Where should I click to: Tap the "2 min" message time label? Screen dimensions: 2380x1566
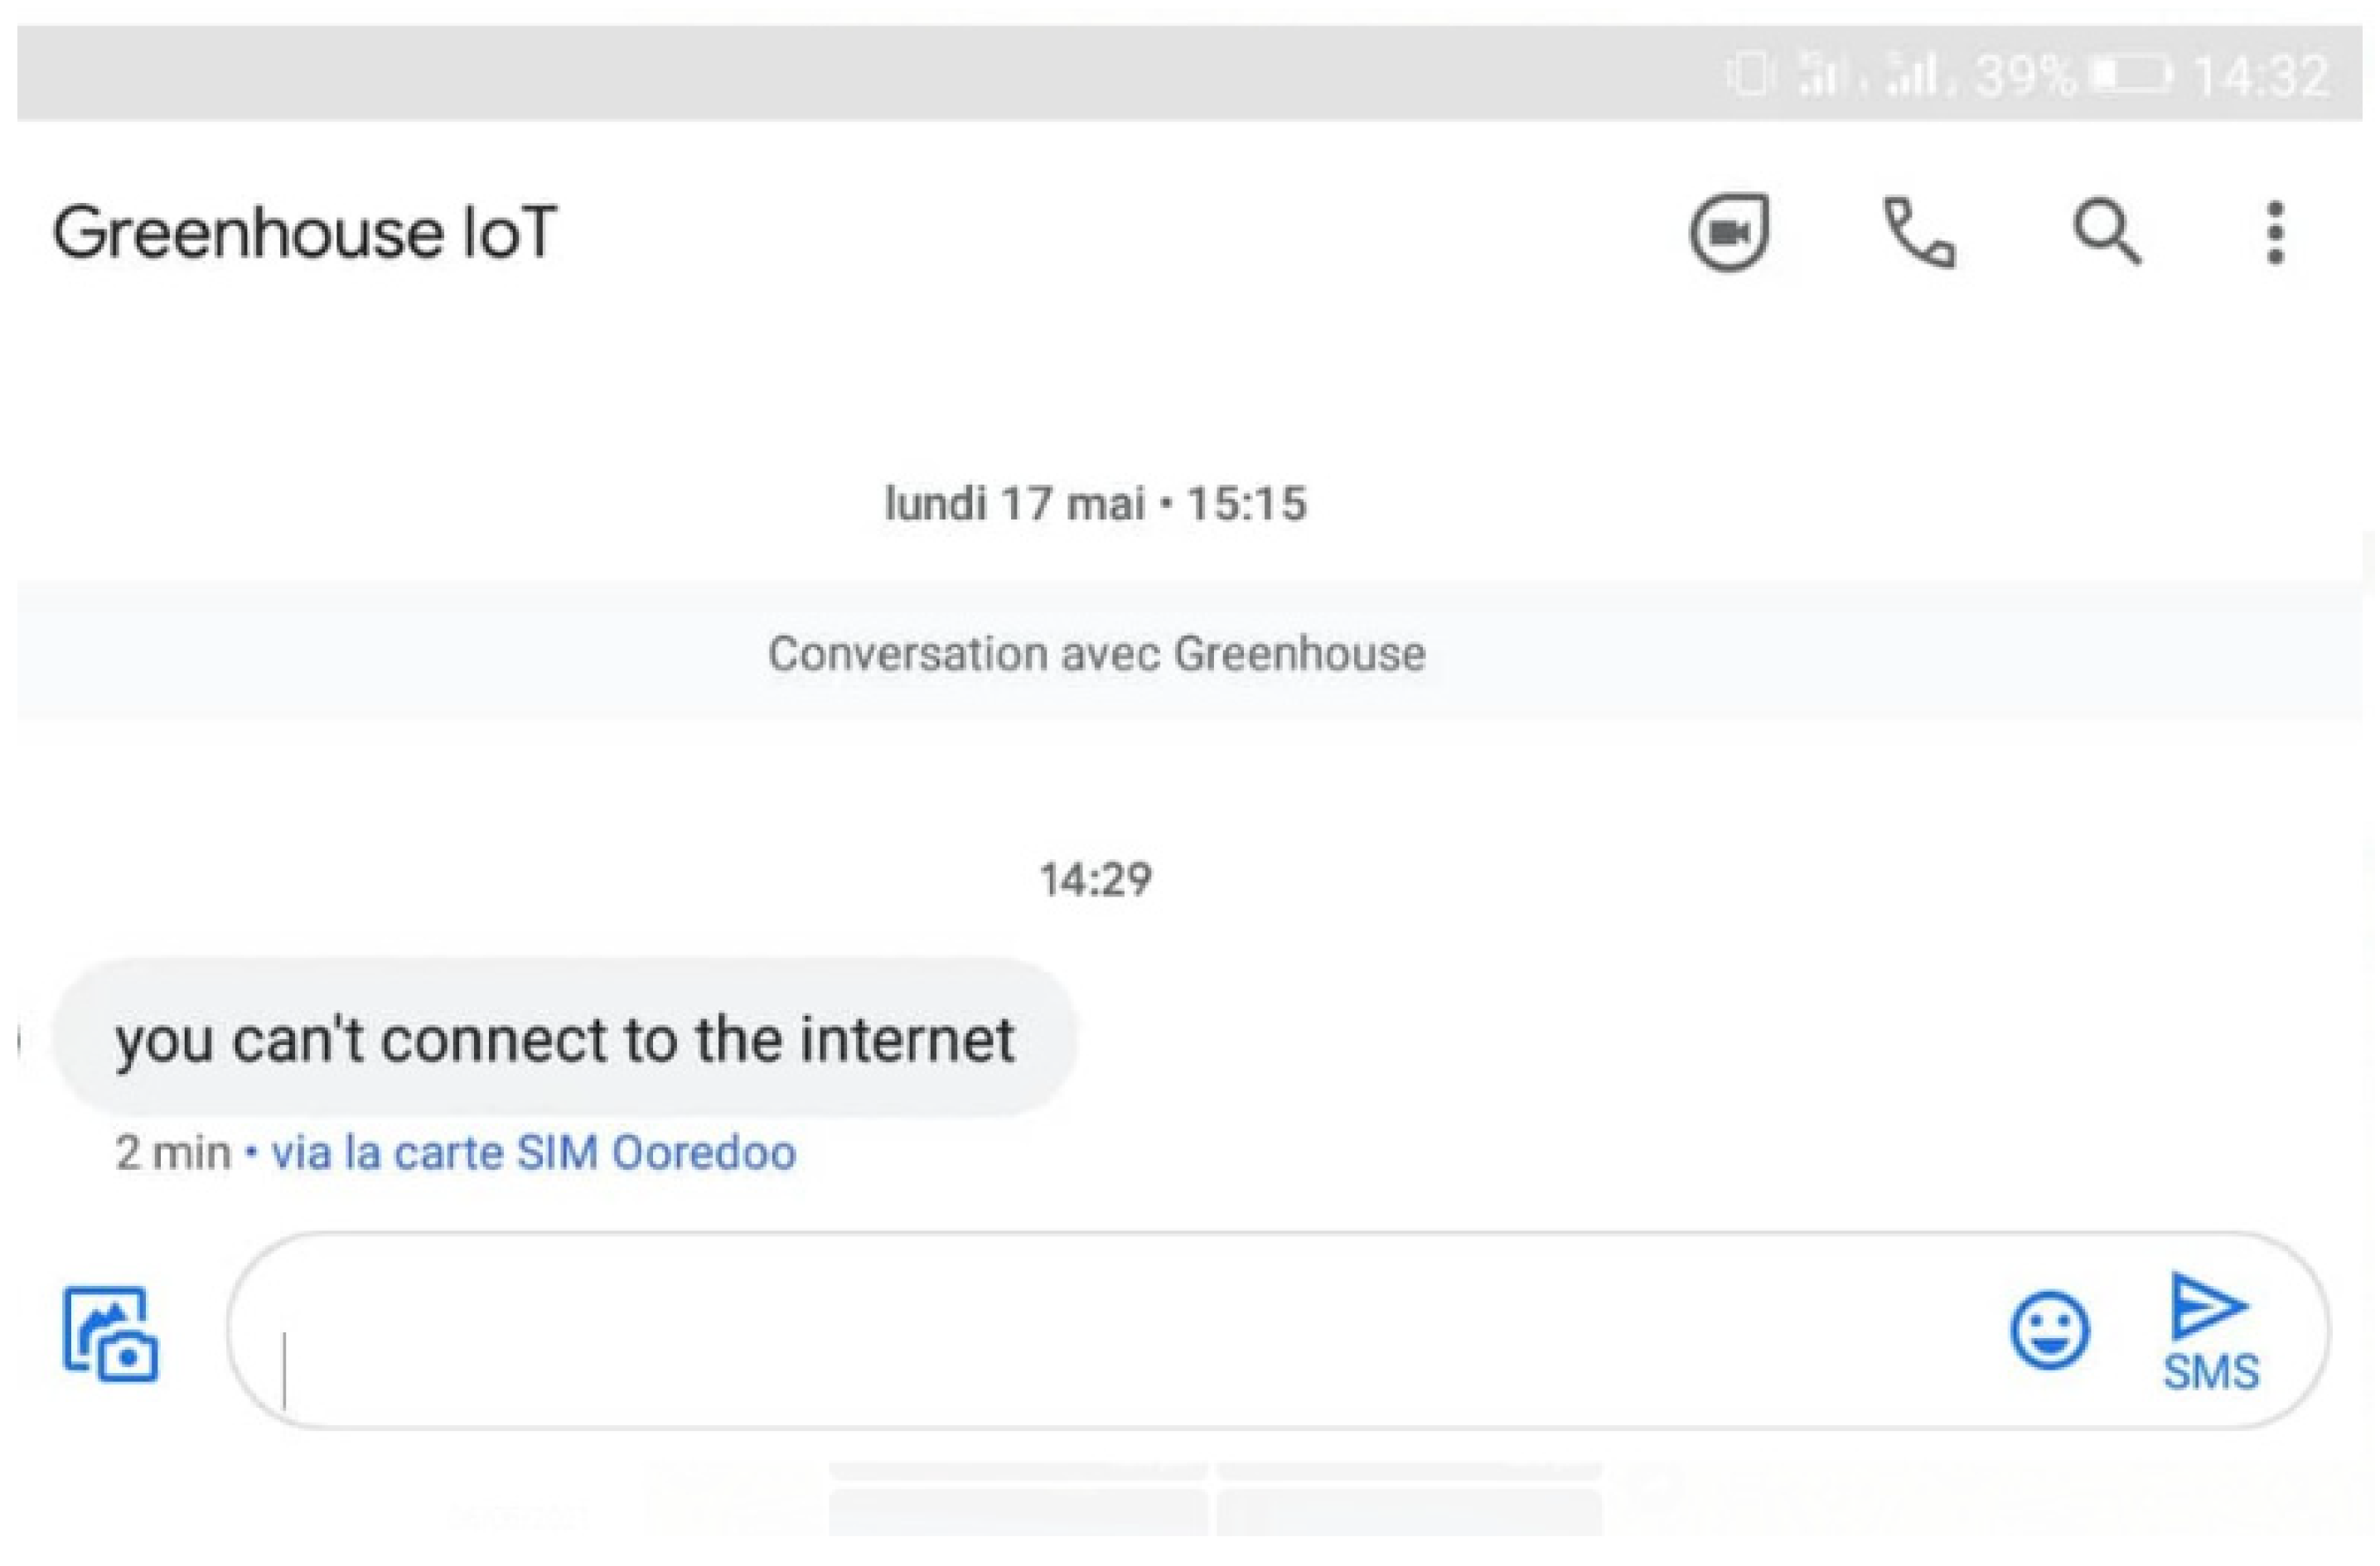tap(172, 1152)
